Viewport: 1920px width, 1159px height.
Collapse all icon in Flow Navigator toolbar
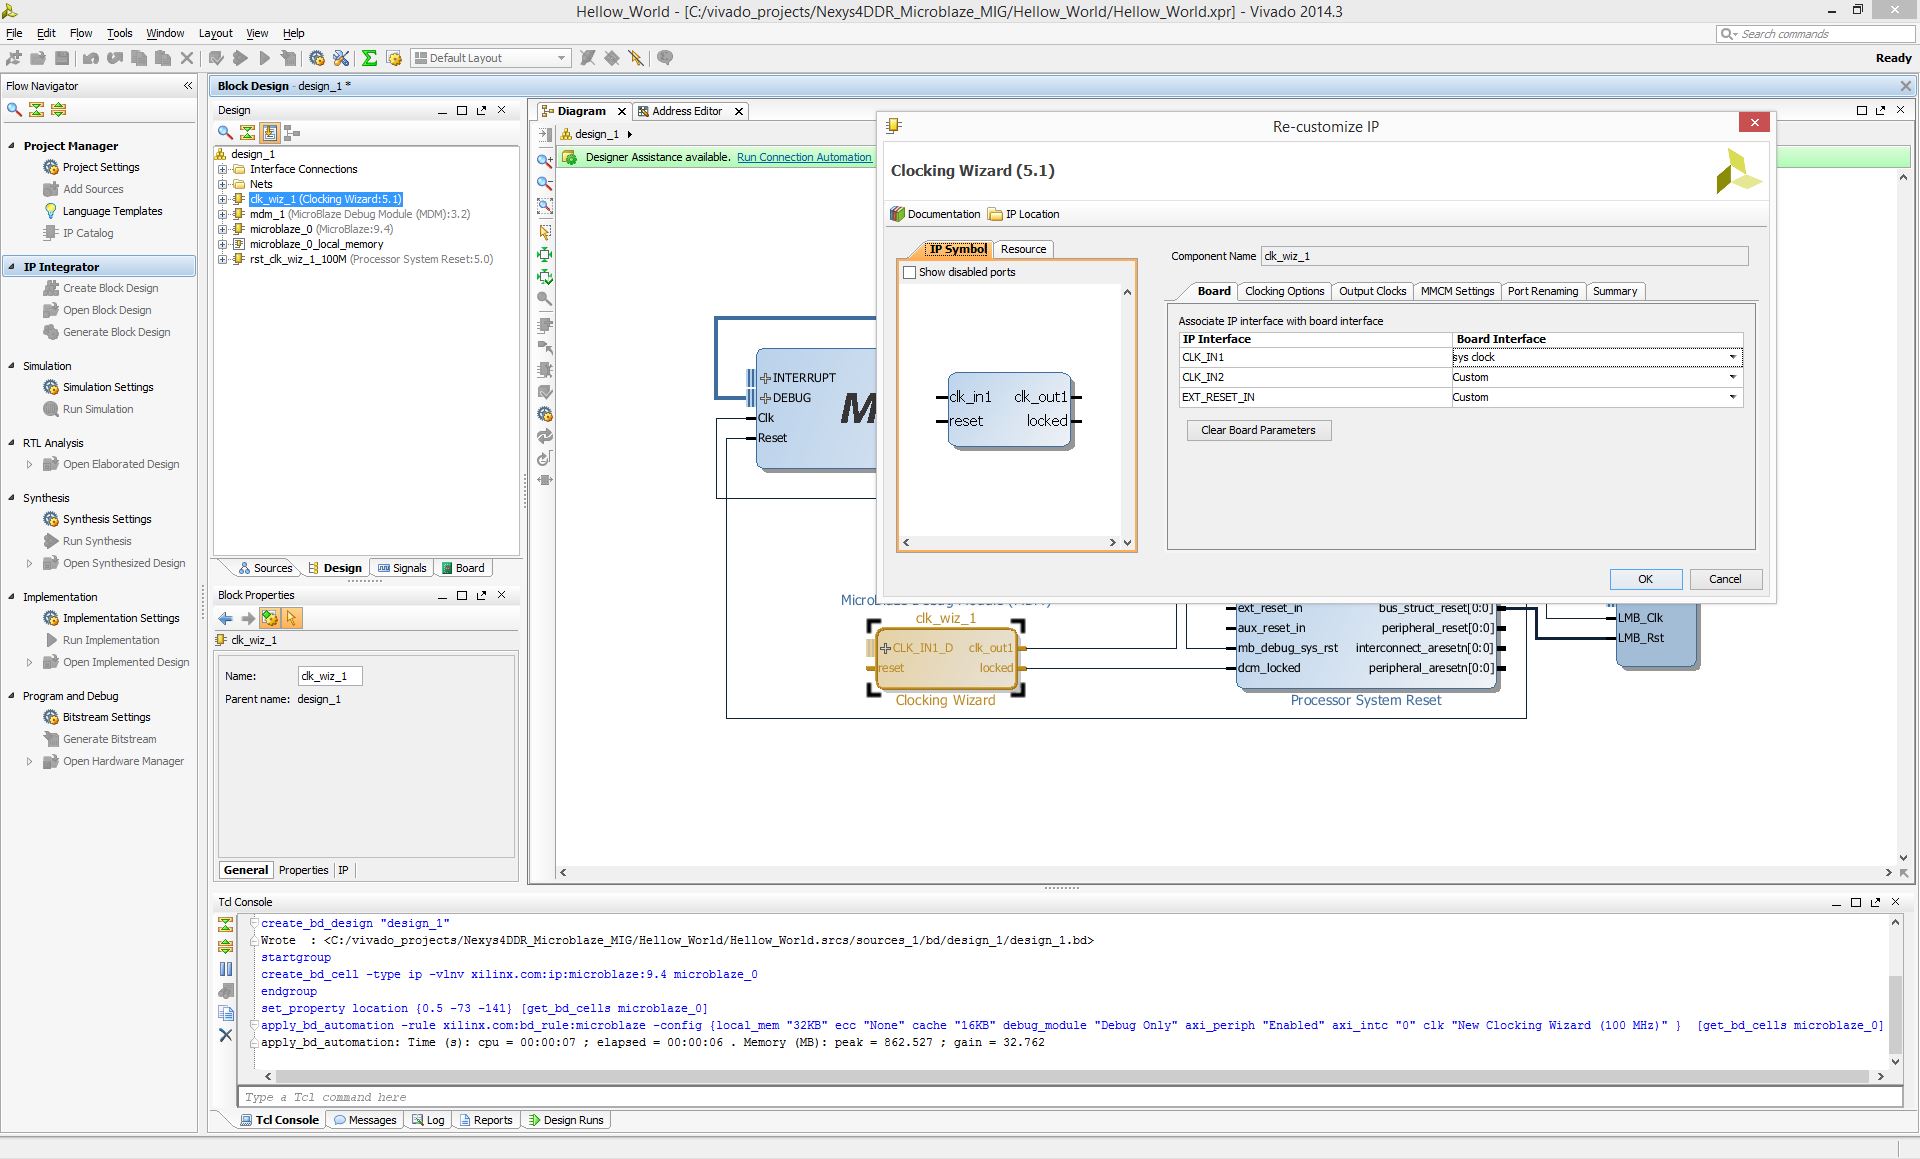point(36,109)
